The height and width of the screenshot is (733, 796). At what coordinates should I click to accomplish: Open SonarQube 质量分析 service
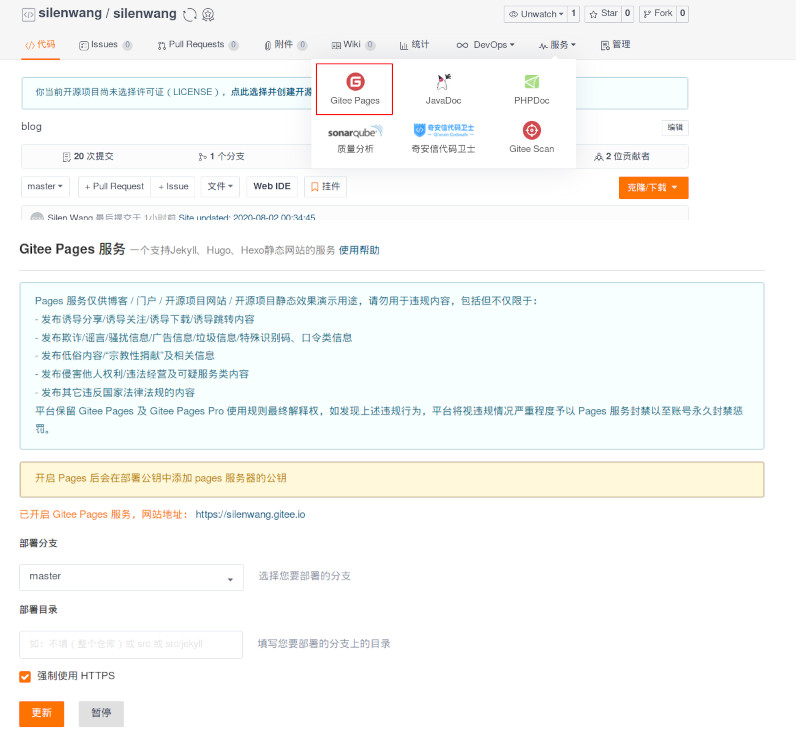[355, 138]
